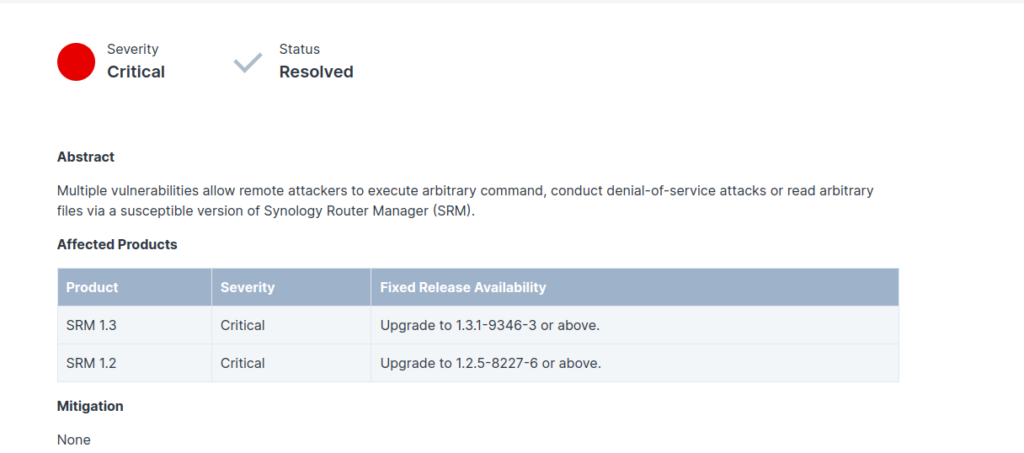Viewport: 1024px width, 453px height.
Task: Select the Critical severity label text
Action: (136, 72)
